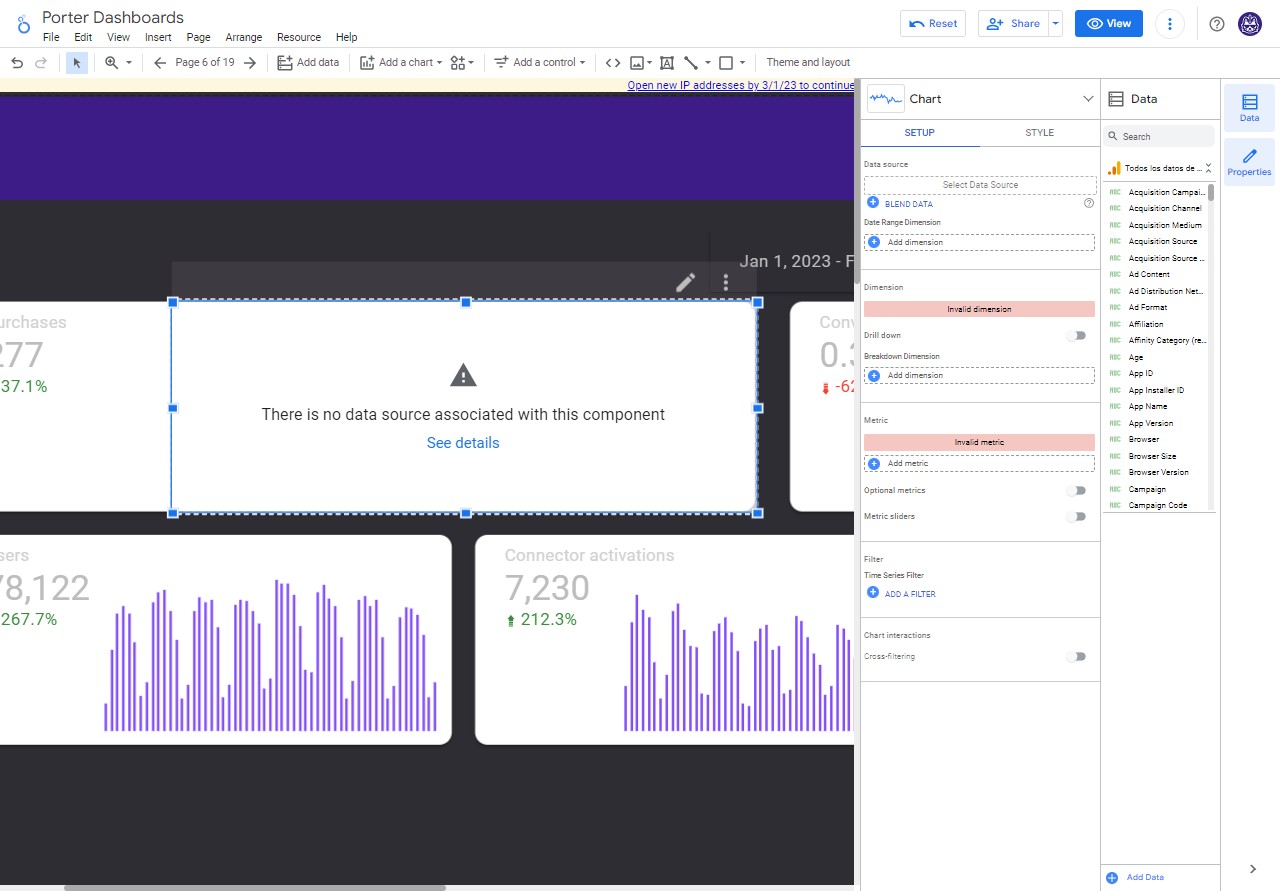Click Select Data Source field

click(980, 185)
